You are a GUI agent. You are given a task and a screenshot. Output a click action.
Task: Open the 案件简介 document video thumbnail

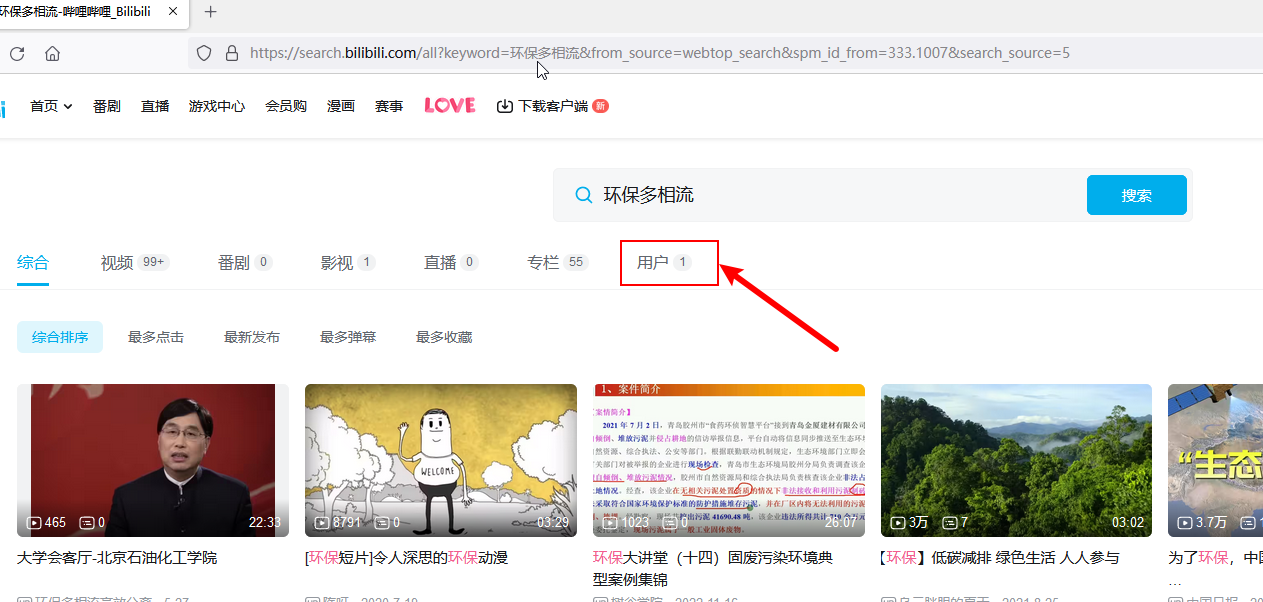coord(729,460)
